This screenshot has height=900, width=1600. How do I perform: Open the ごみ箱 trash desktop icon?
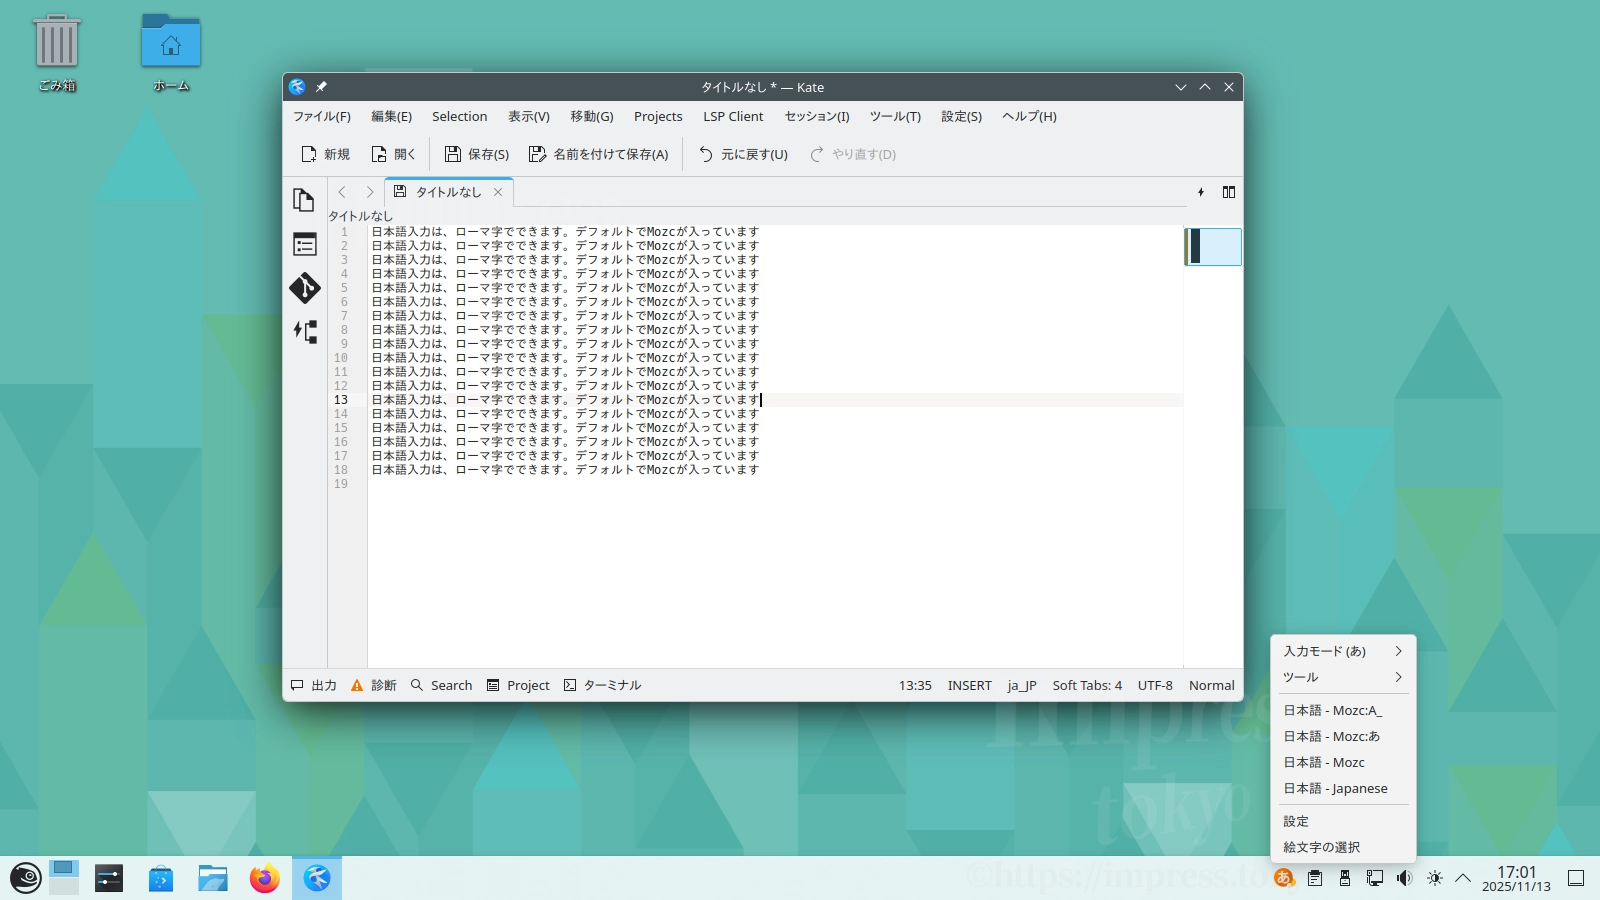tap(57, 53)
